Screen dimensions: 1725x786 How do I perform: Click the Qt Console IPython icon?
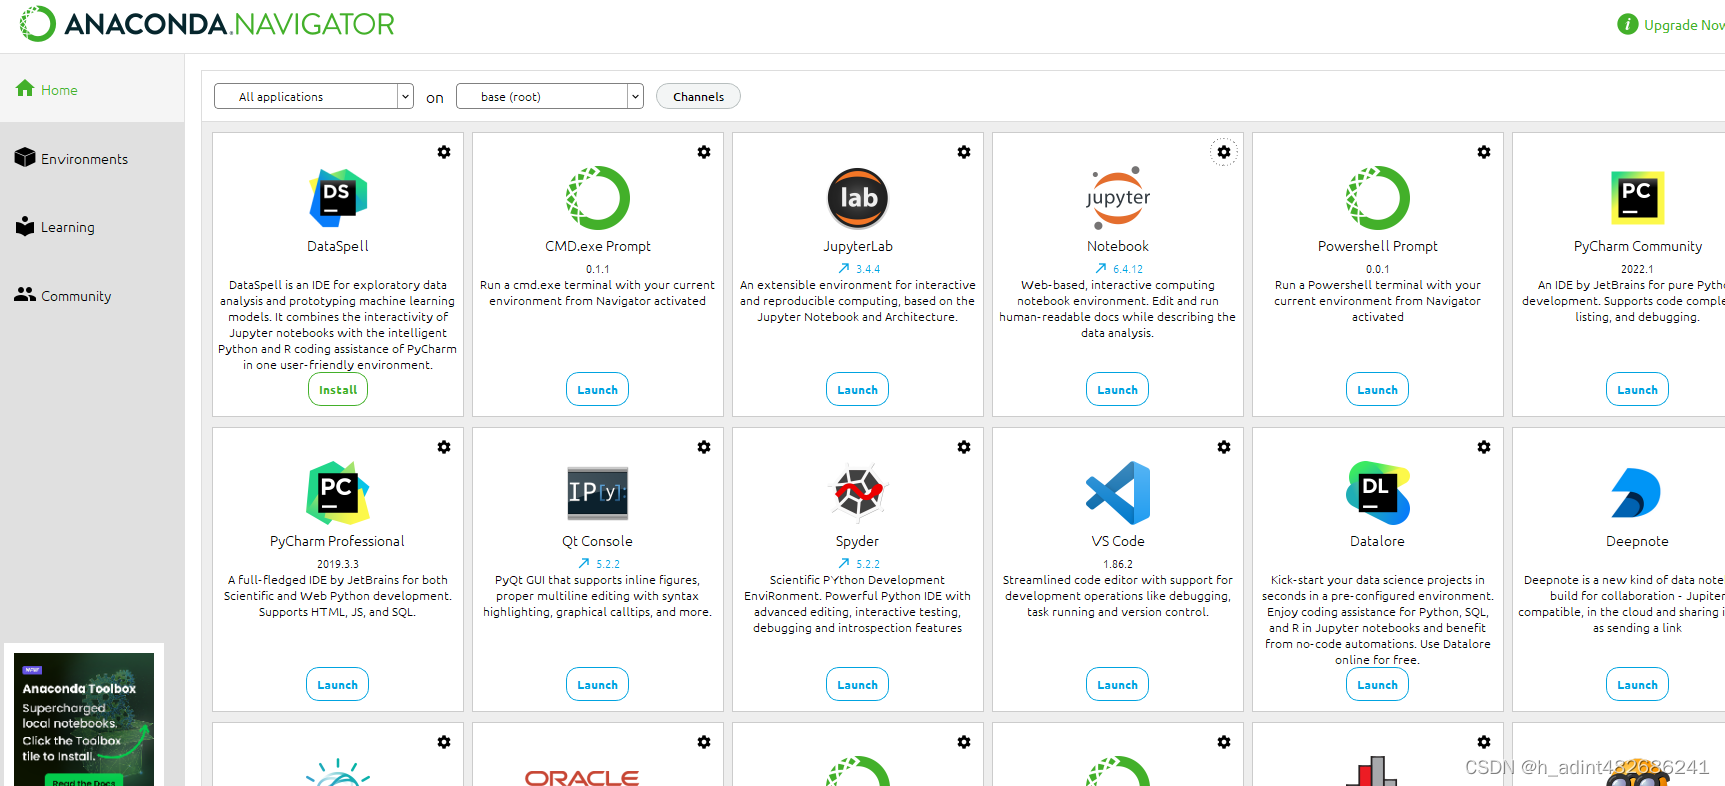pos(598,493)
